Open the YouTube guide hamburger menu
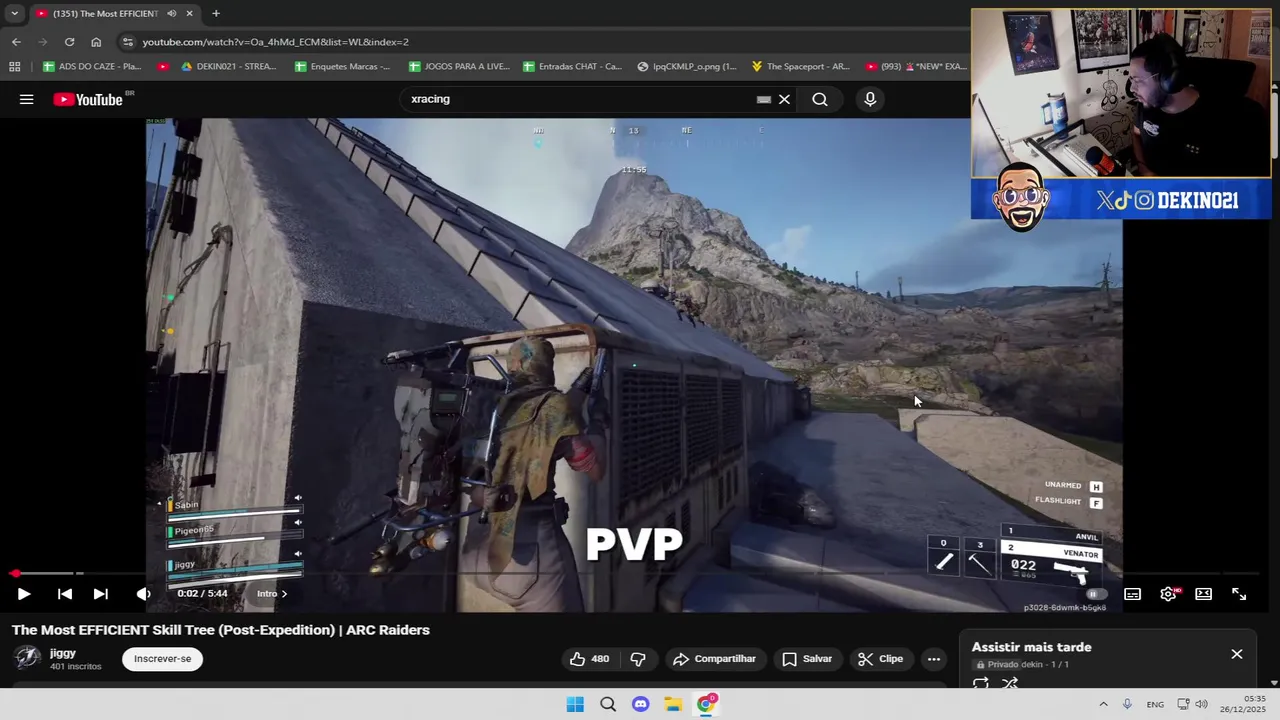Viewport: 1280px width, 720px height. 27,99
